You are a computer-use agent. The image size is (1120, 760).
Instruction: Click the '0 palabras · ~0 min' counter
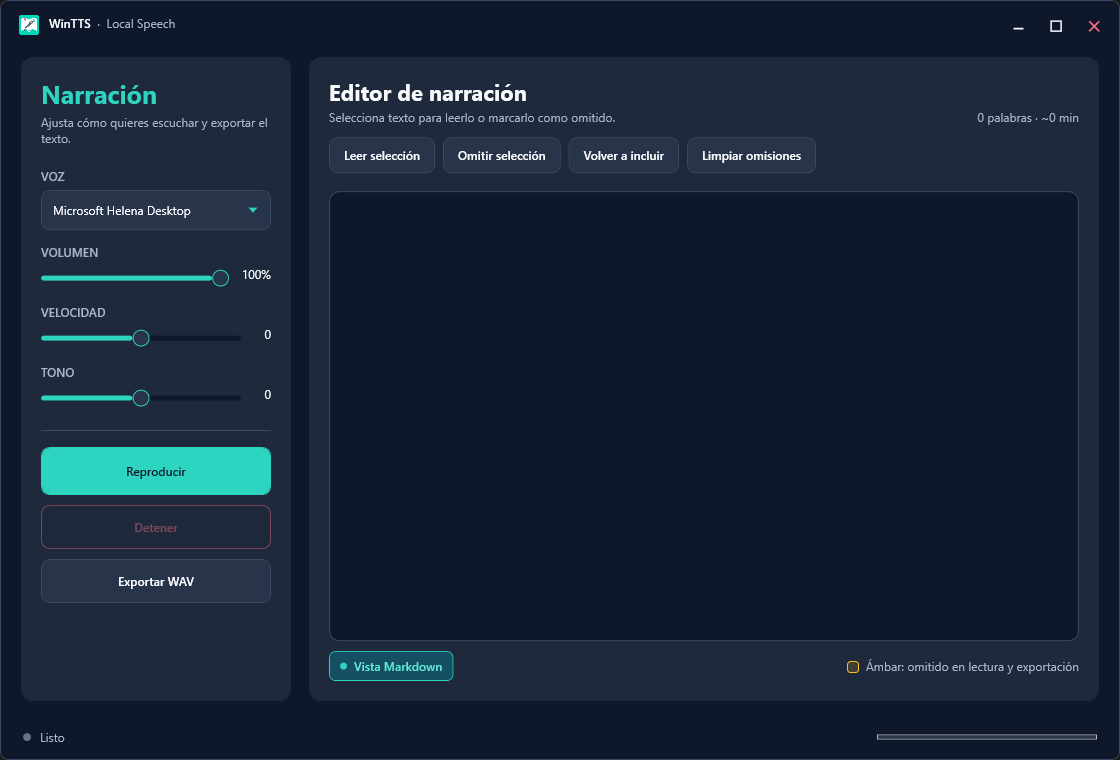point(1028,118)
